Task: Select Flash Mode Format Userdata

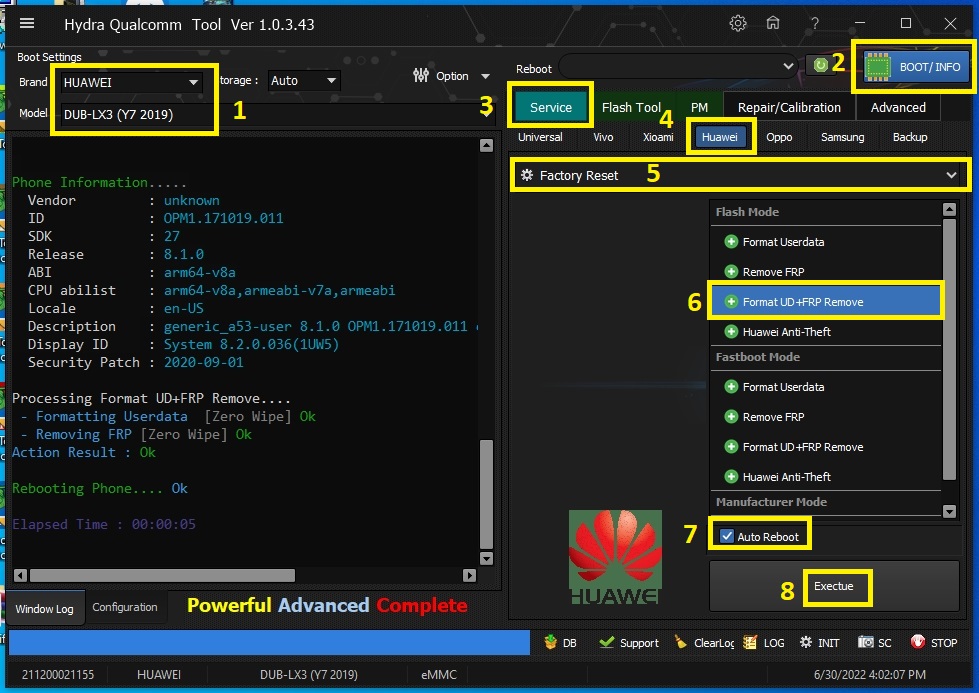Action: (825, 242)
